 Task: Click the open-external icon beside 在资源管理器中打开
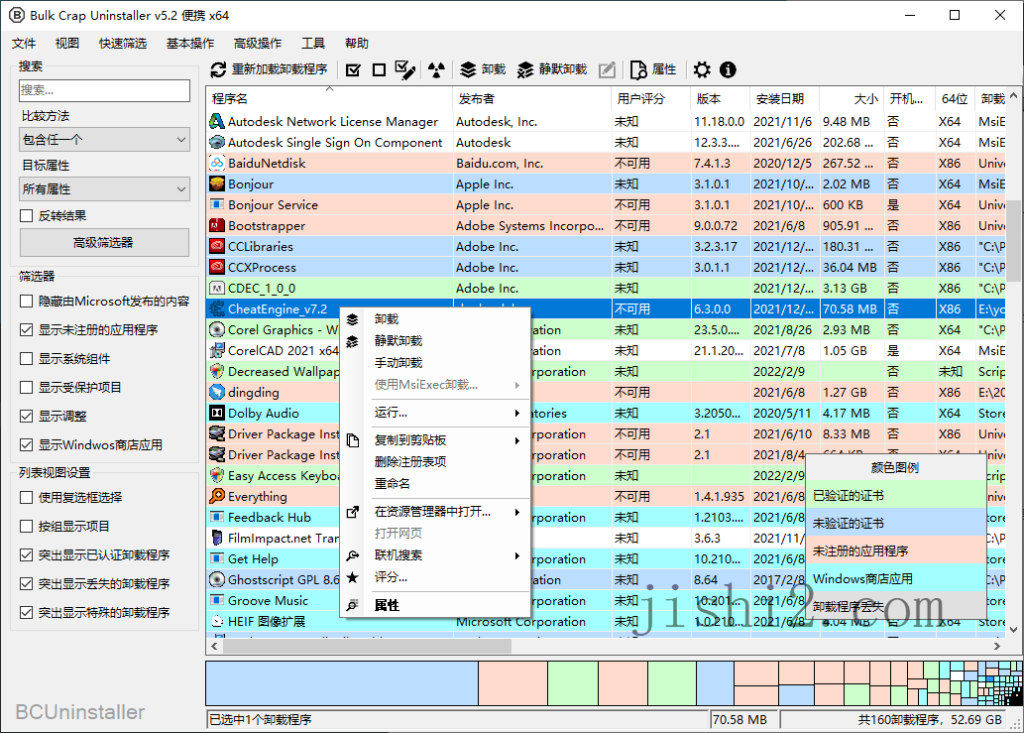tap(353, 512)
